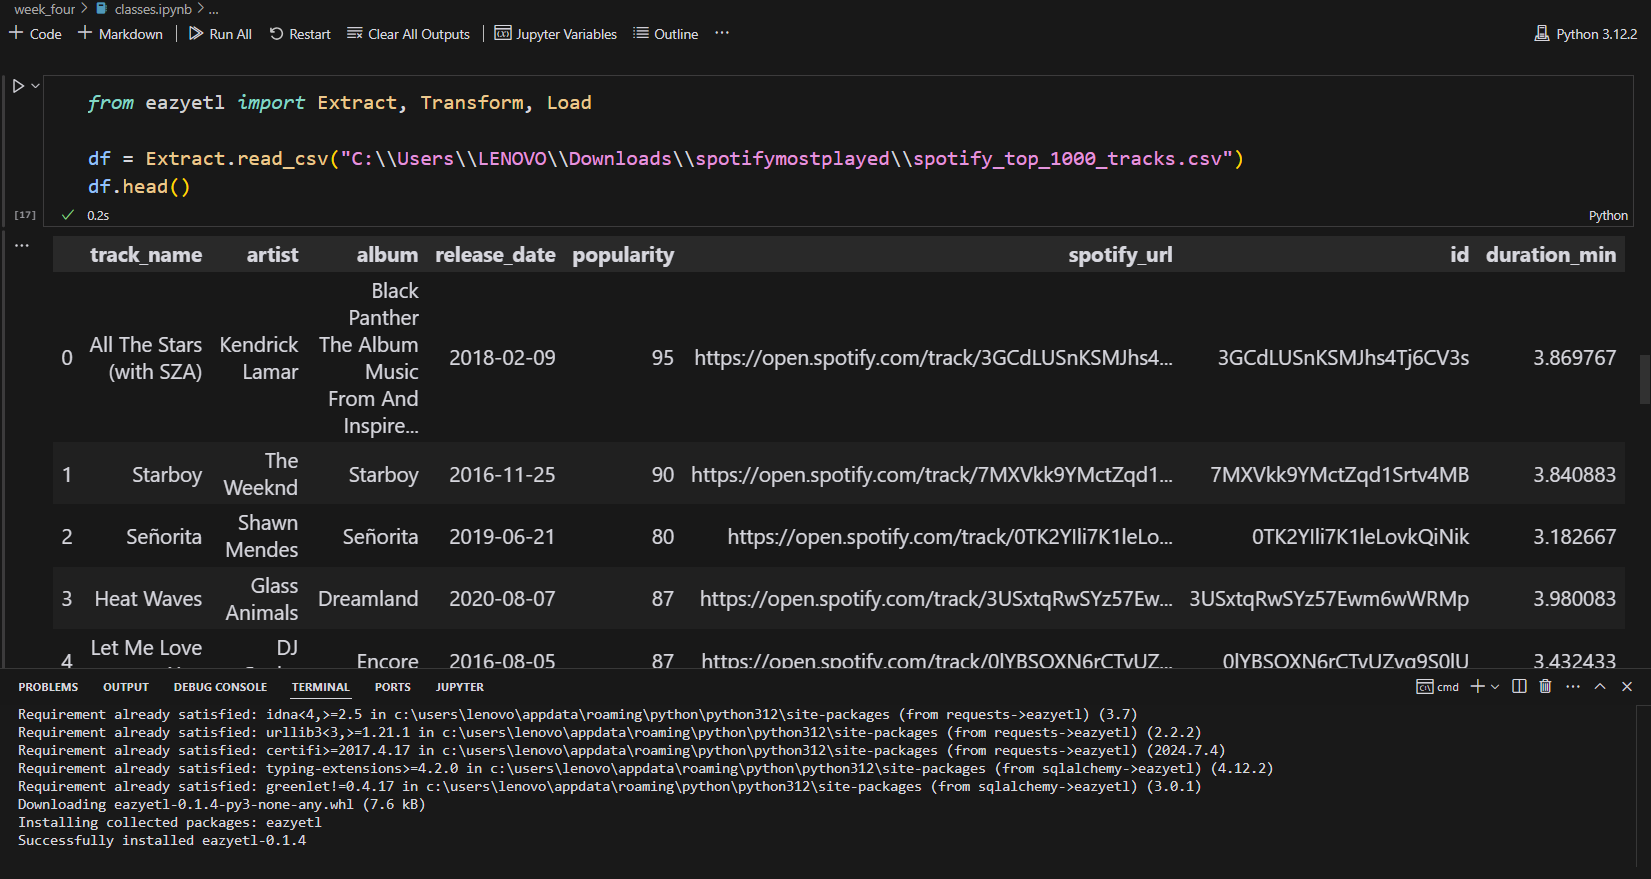This screenshot has width=1651, height=879.
Task: Click the Downloading eazyetl wheel terminal line
Action: pos(222,805)
